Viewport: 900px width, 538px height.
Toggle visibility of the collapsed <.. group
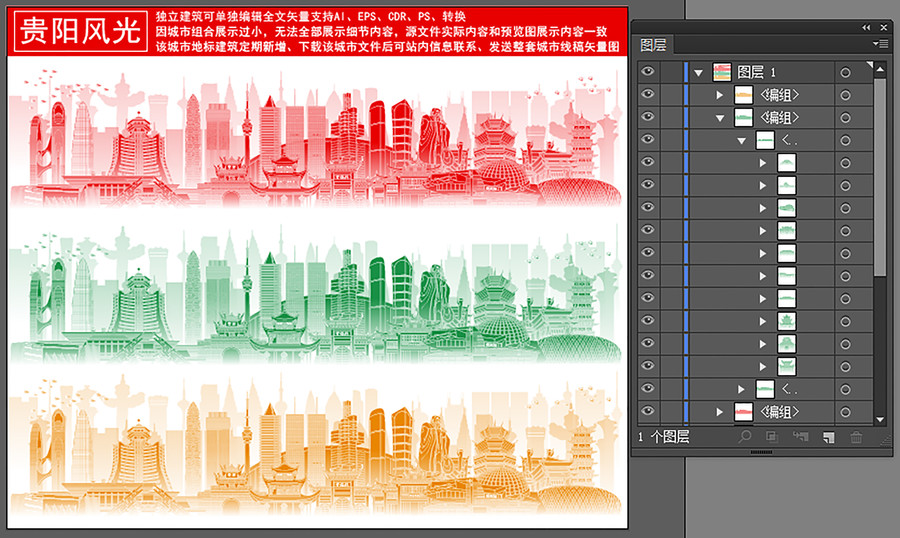tap(648, 388)
